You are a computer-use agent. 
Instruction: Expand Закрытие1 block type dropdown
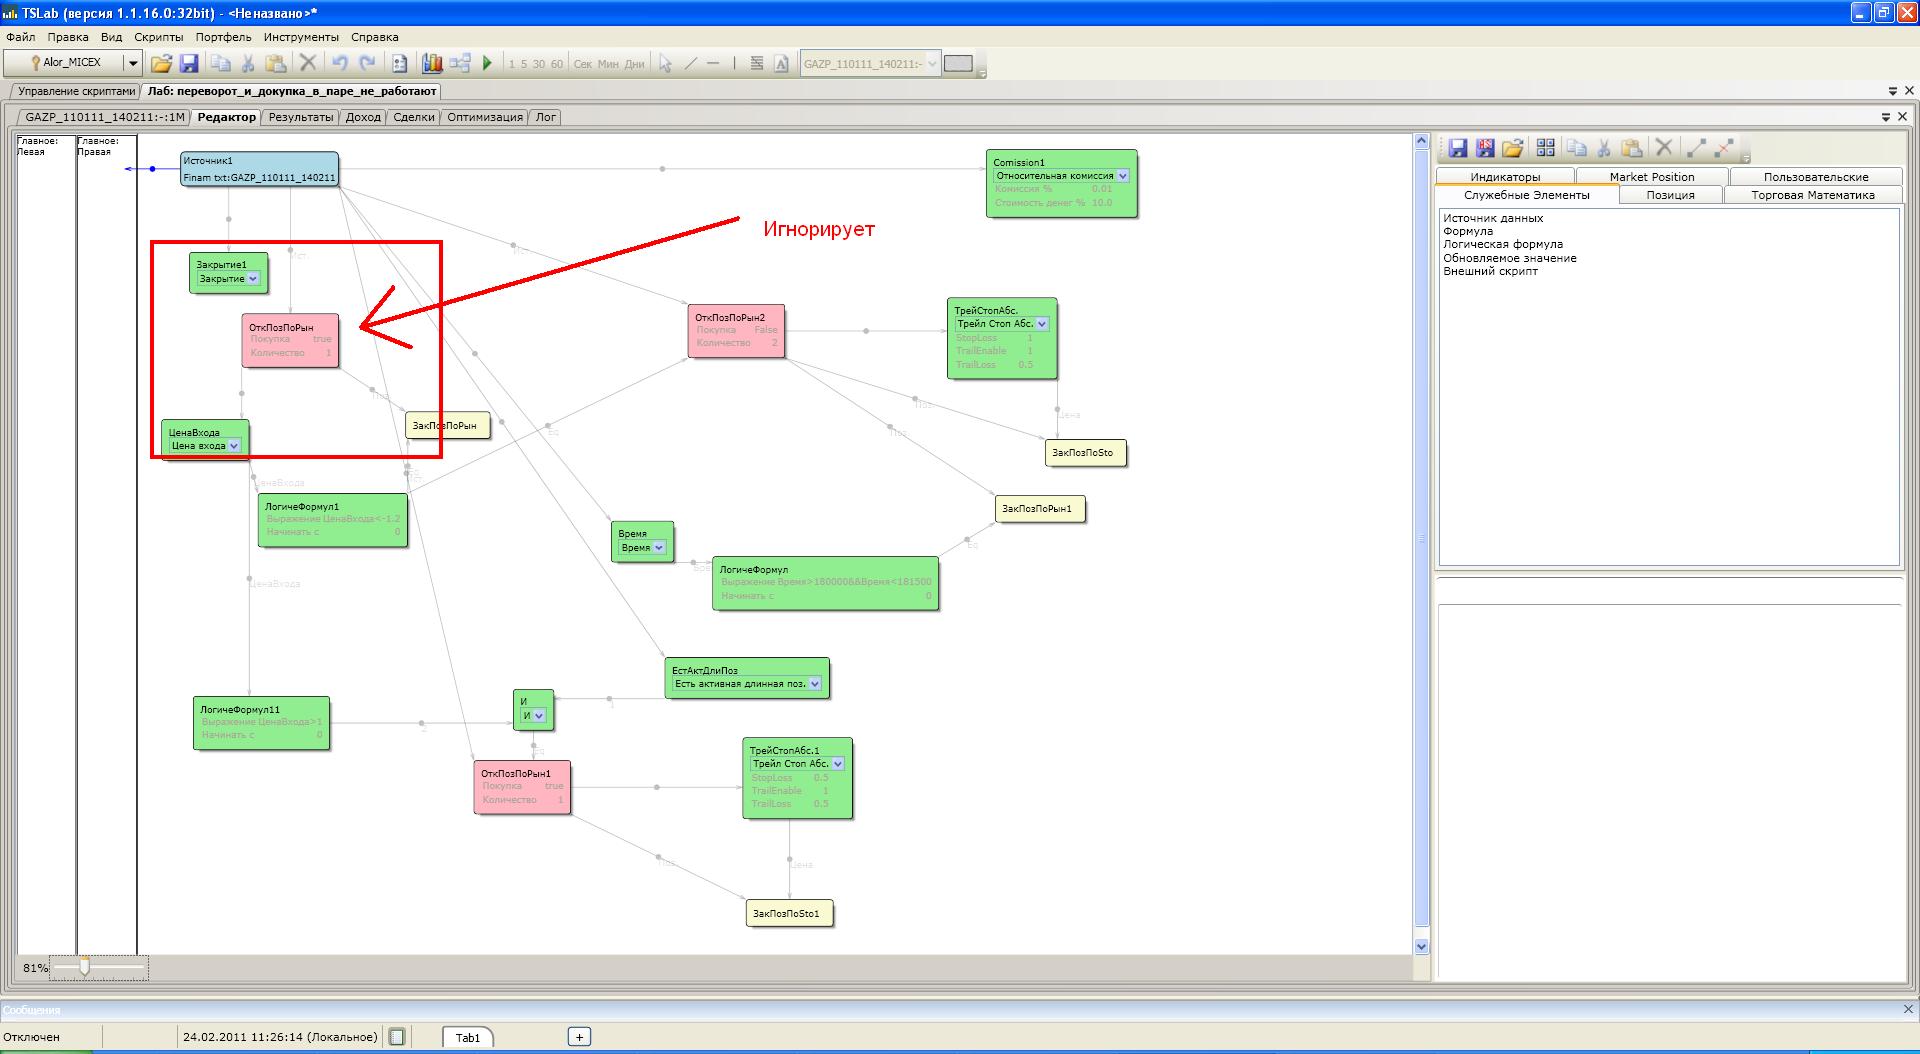pos(253,279)
